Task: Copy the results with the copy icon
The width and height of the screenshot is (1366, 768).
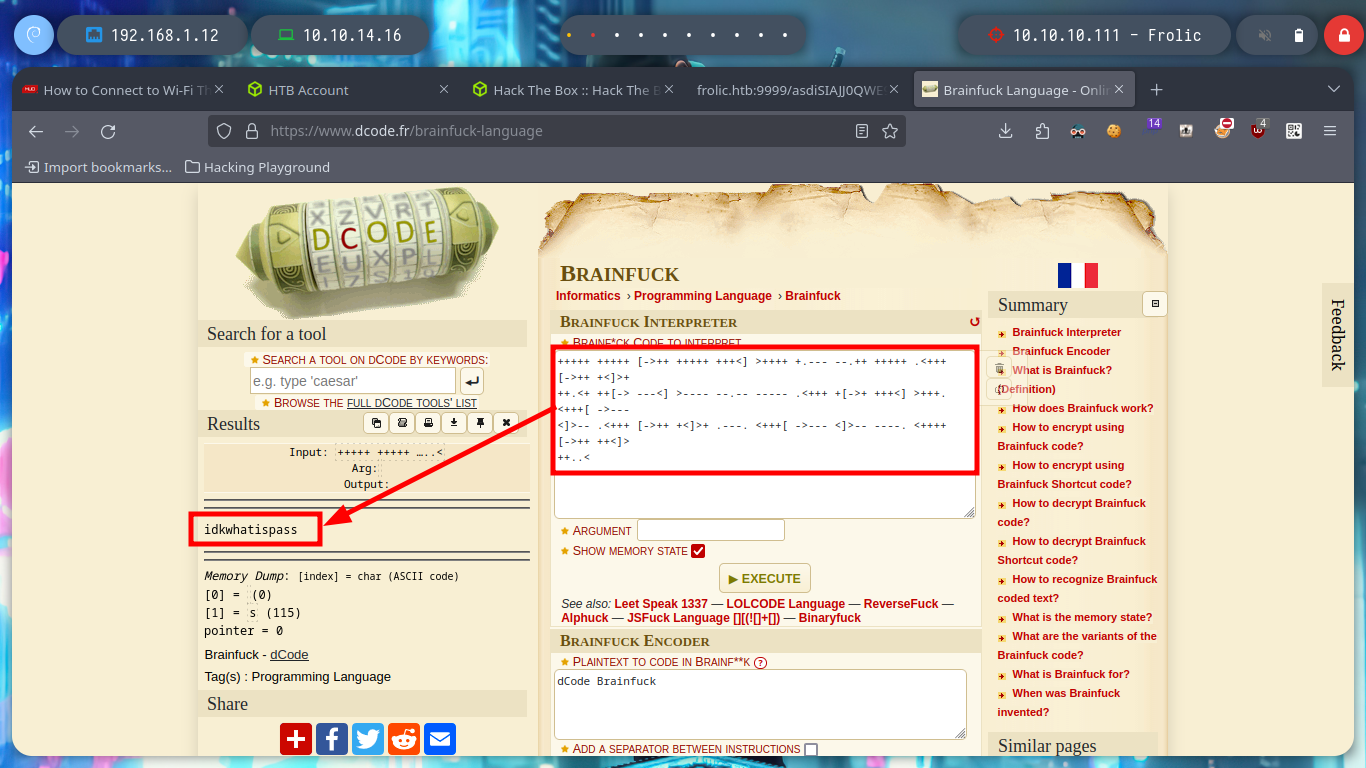Action: (376, 423)
